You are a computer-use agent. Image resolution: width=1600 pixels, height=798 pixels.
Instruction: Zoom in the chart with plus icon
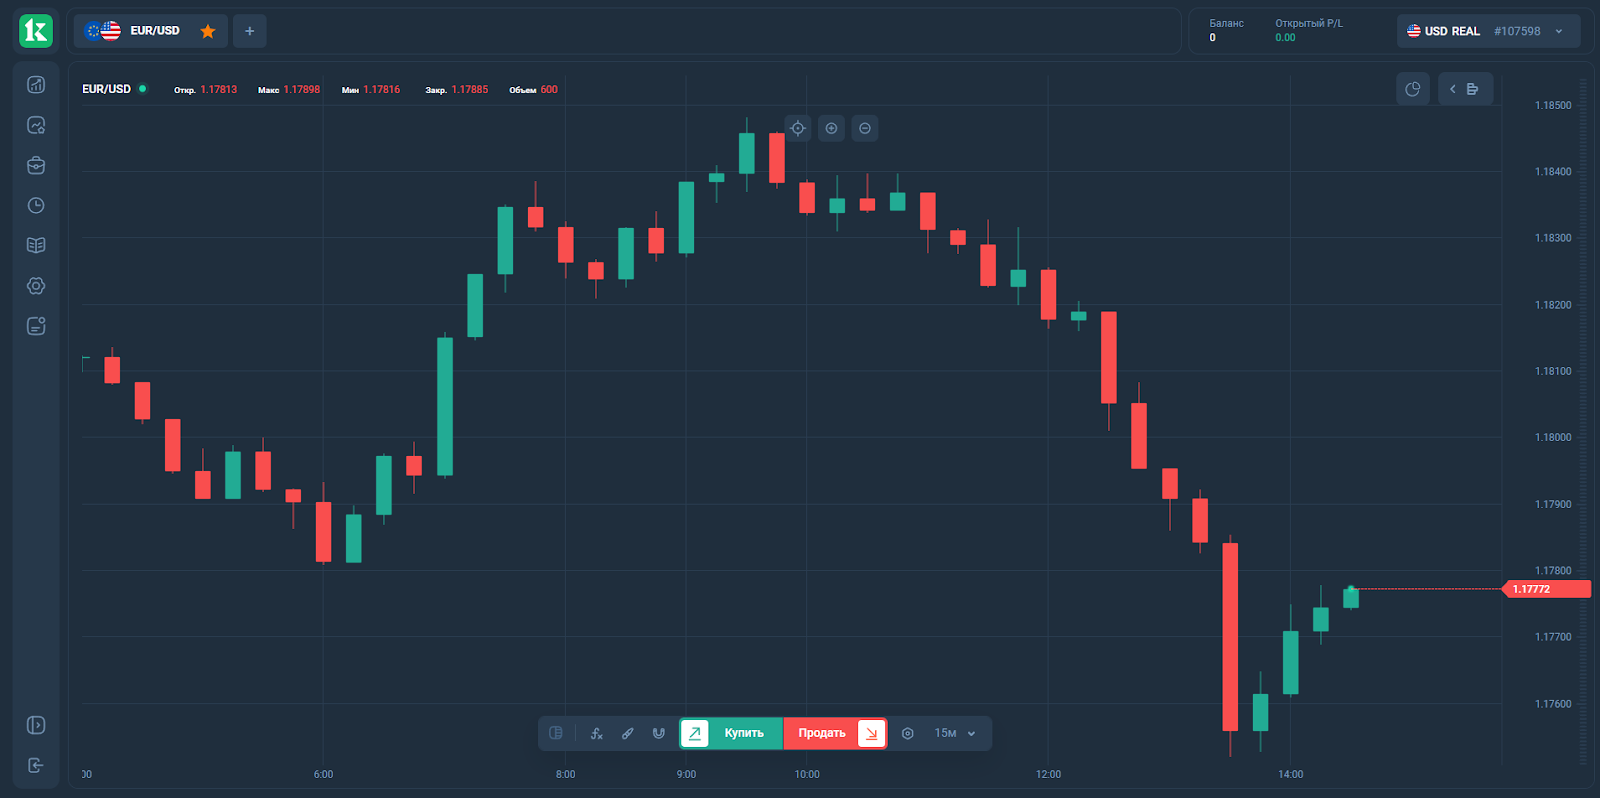(x=831, y=128)
